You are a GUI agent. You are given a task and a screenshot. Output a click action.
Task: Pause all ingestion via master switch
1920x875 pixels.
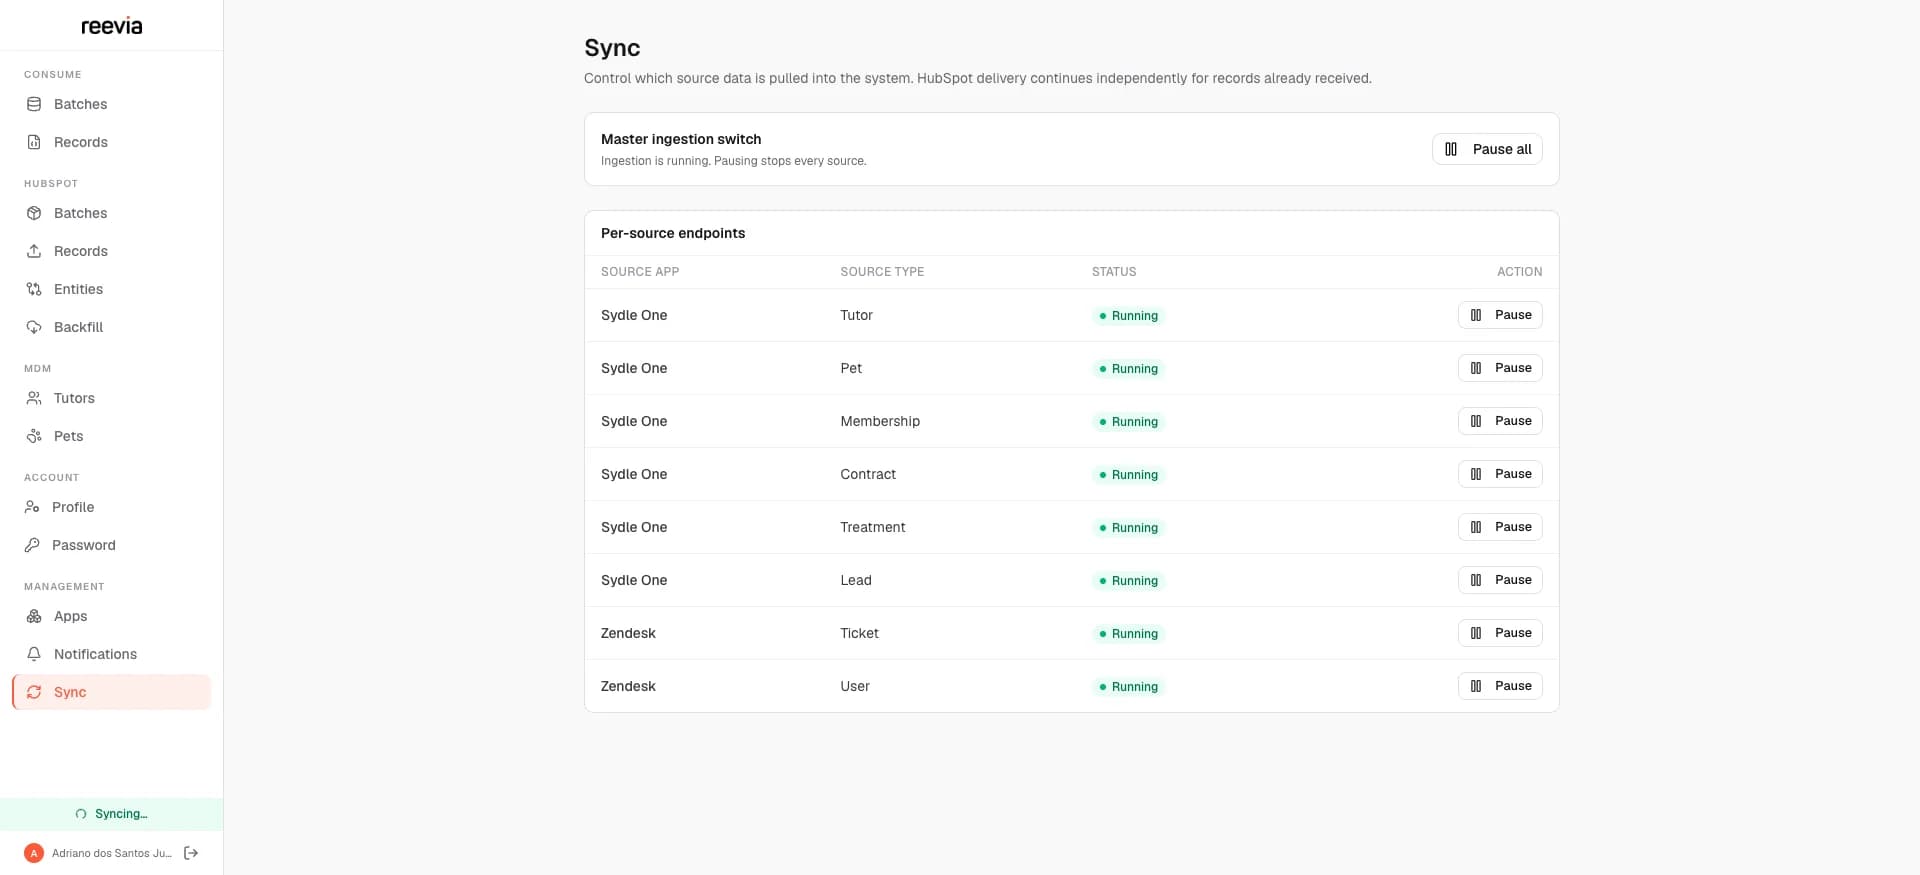click(x=1487, y=149)
